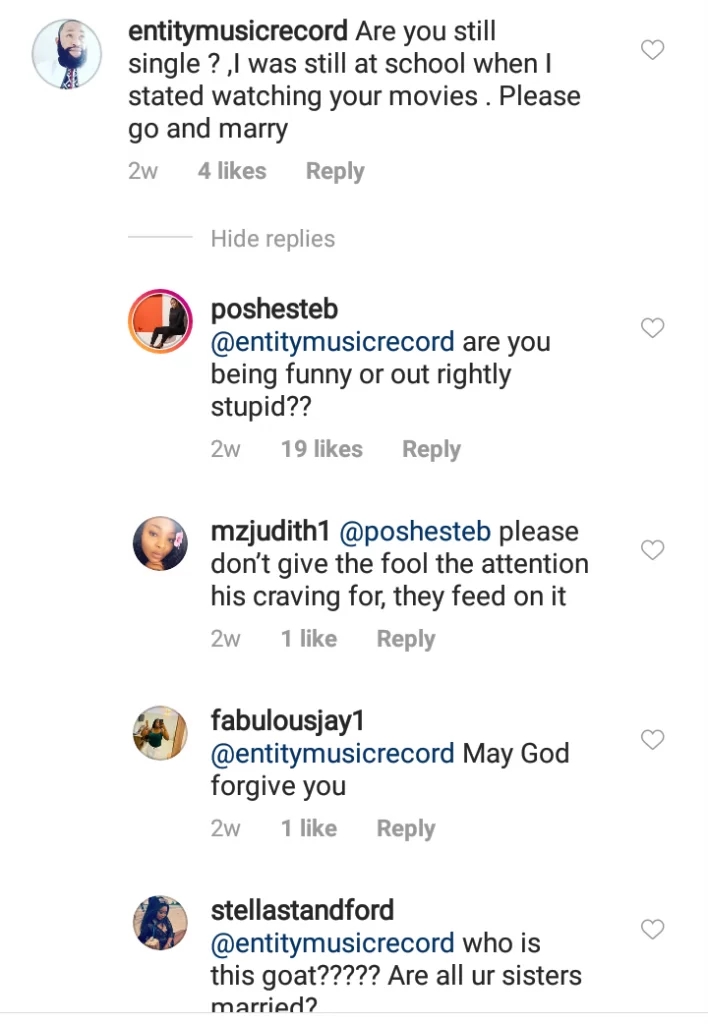Reply to poshesteb's comment
Viewport: 708px width, 1024px height.
pos(431,449)
